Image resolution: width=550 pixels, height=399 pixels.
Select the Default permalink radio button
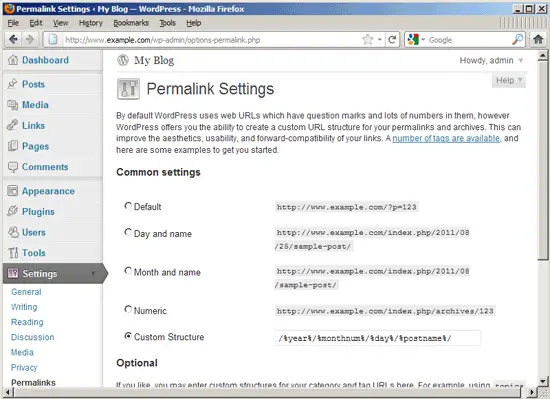pos(128,206)
